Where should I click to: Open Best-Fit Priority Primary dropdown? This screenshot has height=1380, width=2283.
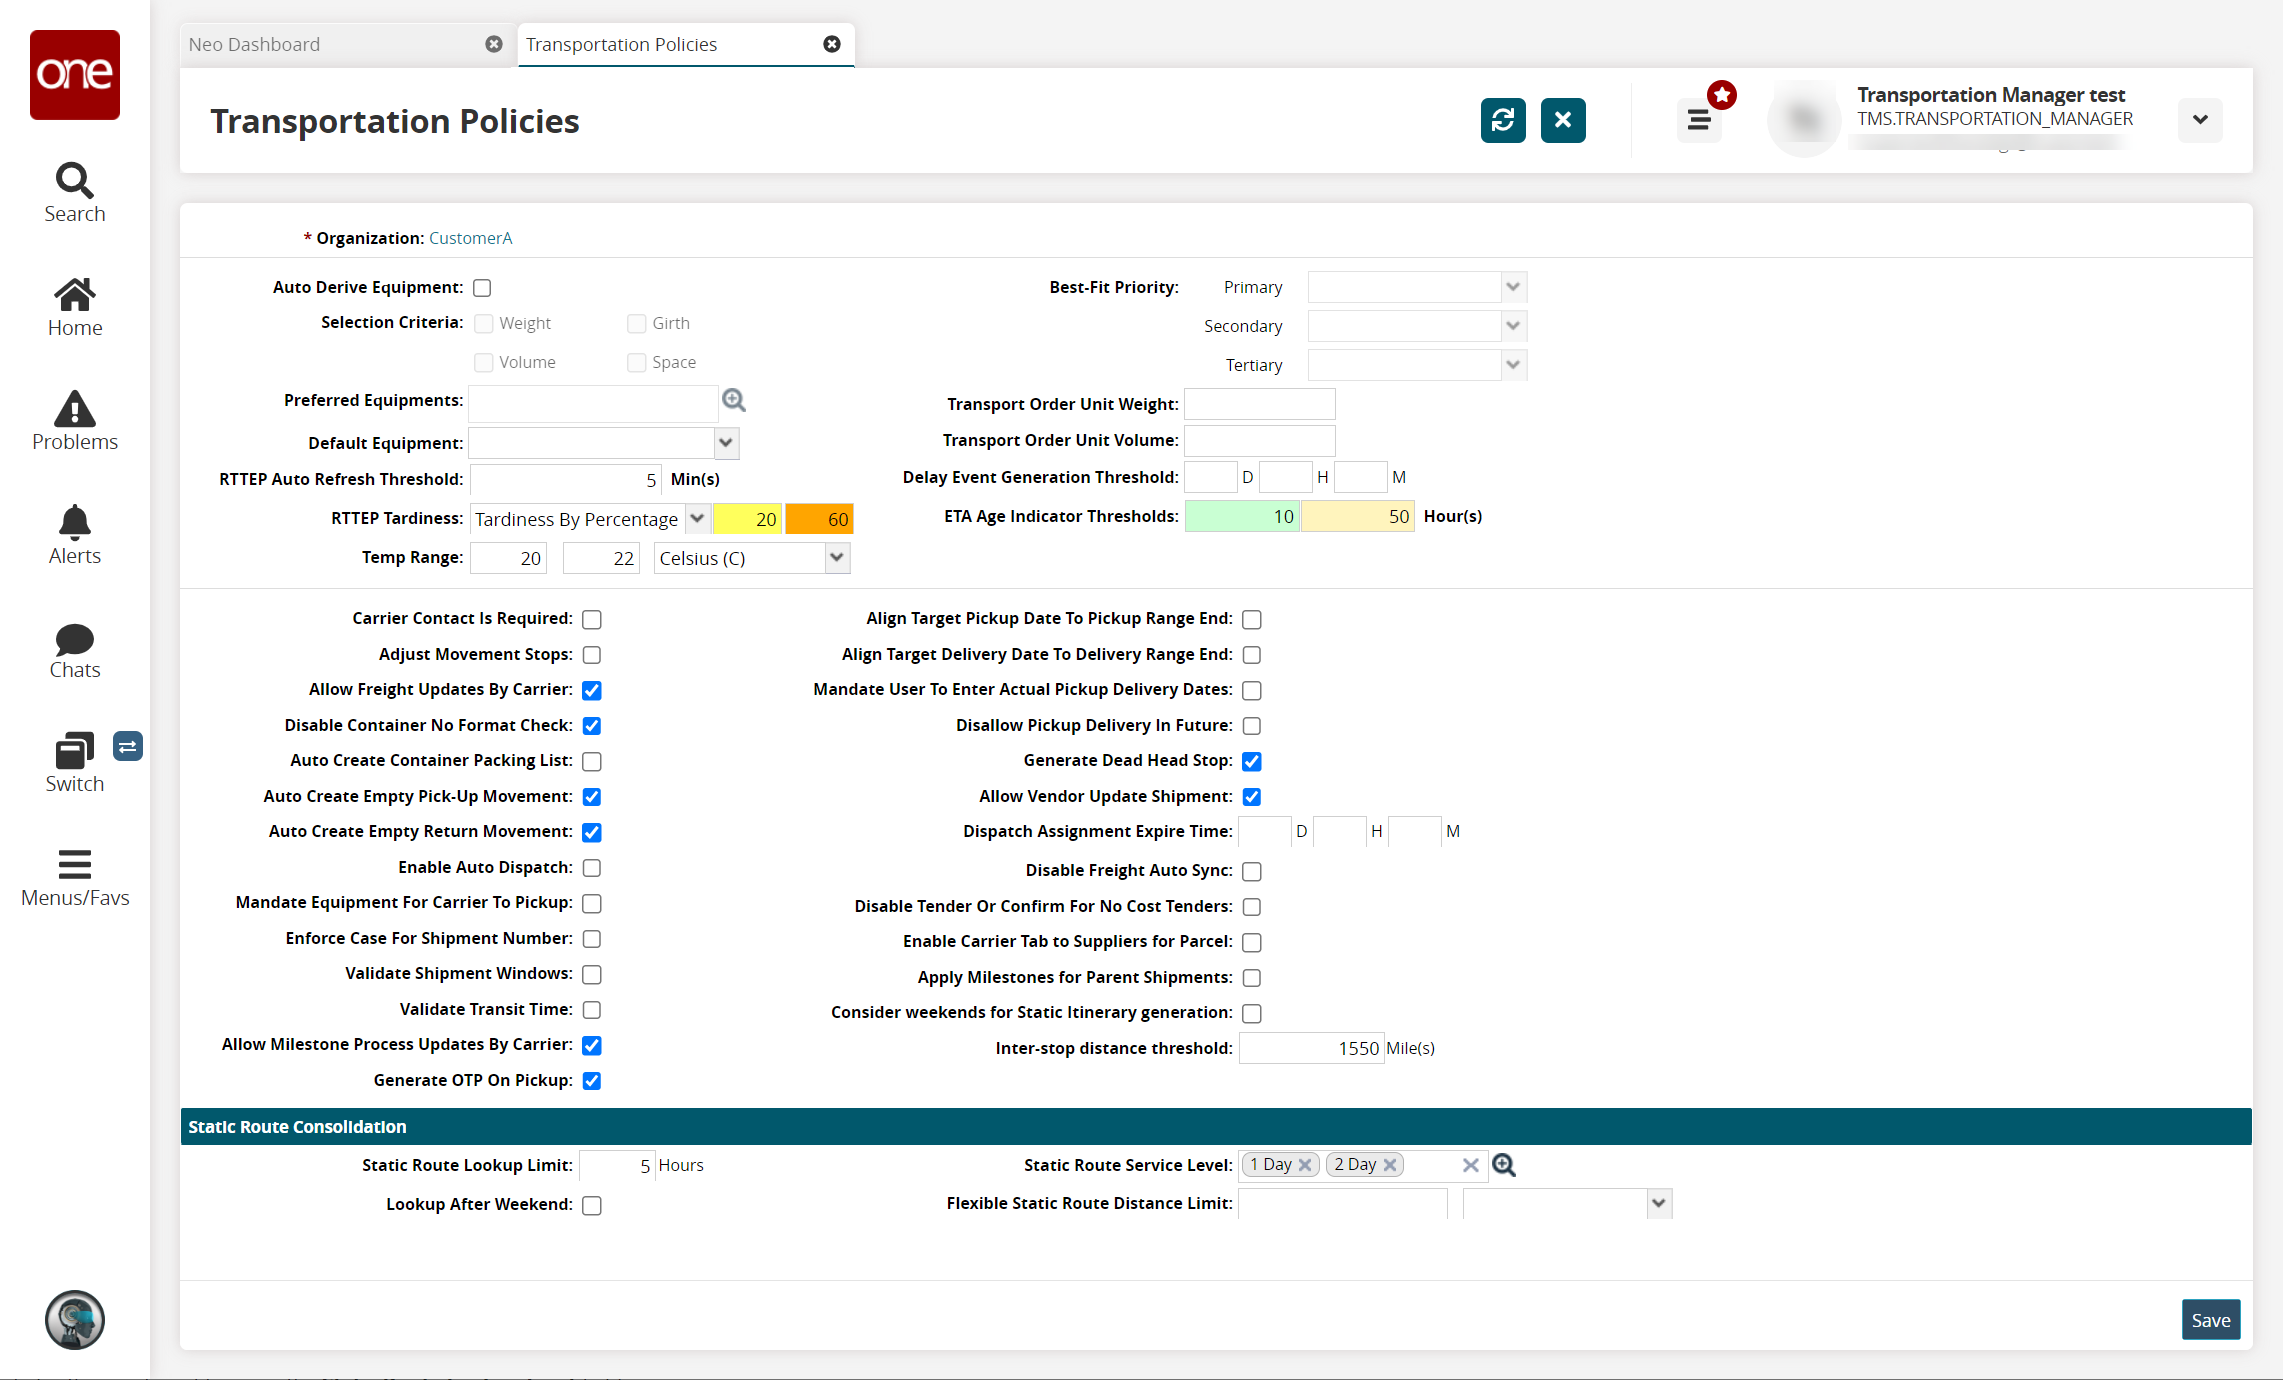click(1513, 287)
